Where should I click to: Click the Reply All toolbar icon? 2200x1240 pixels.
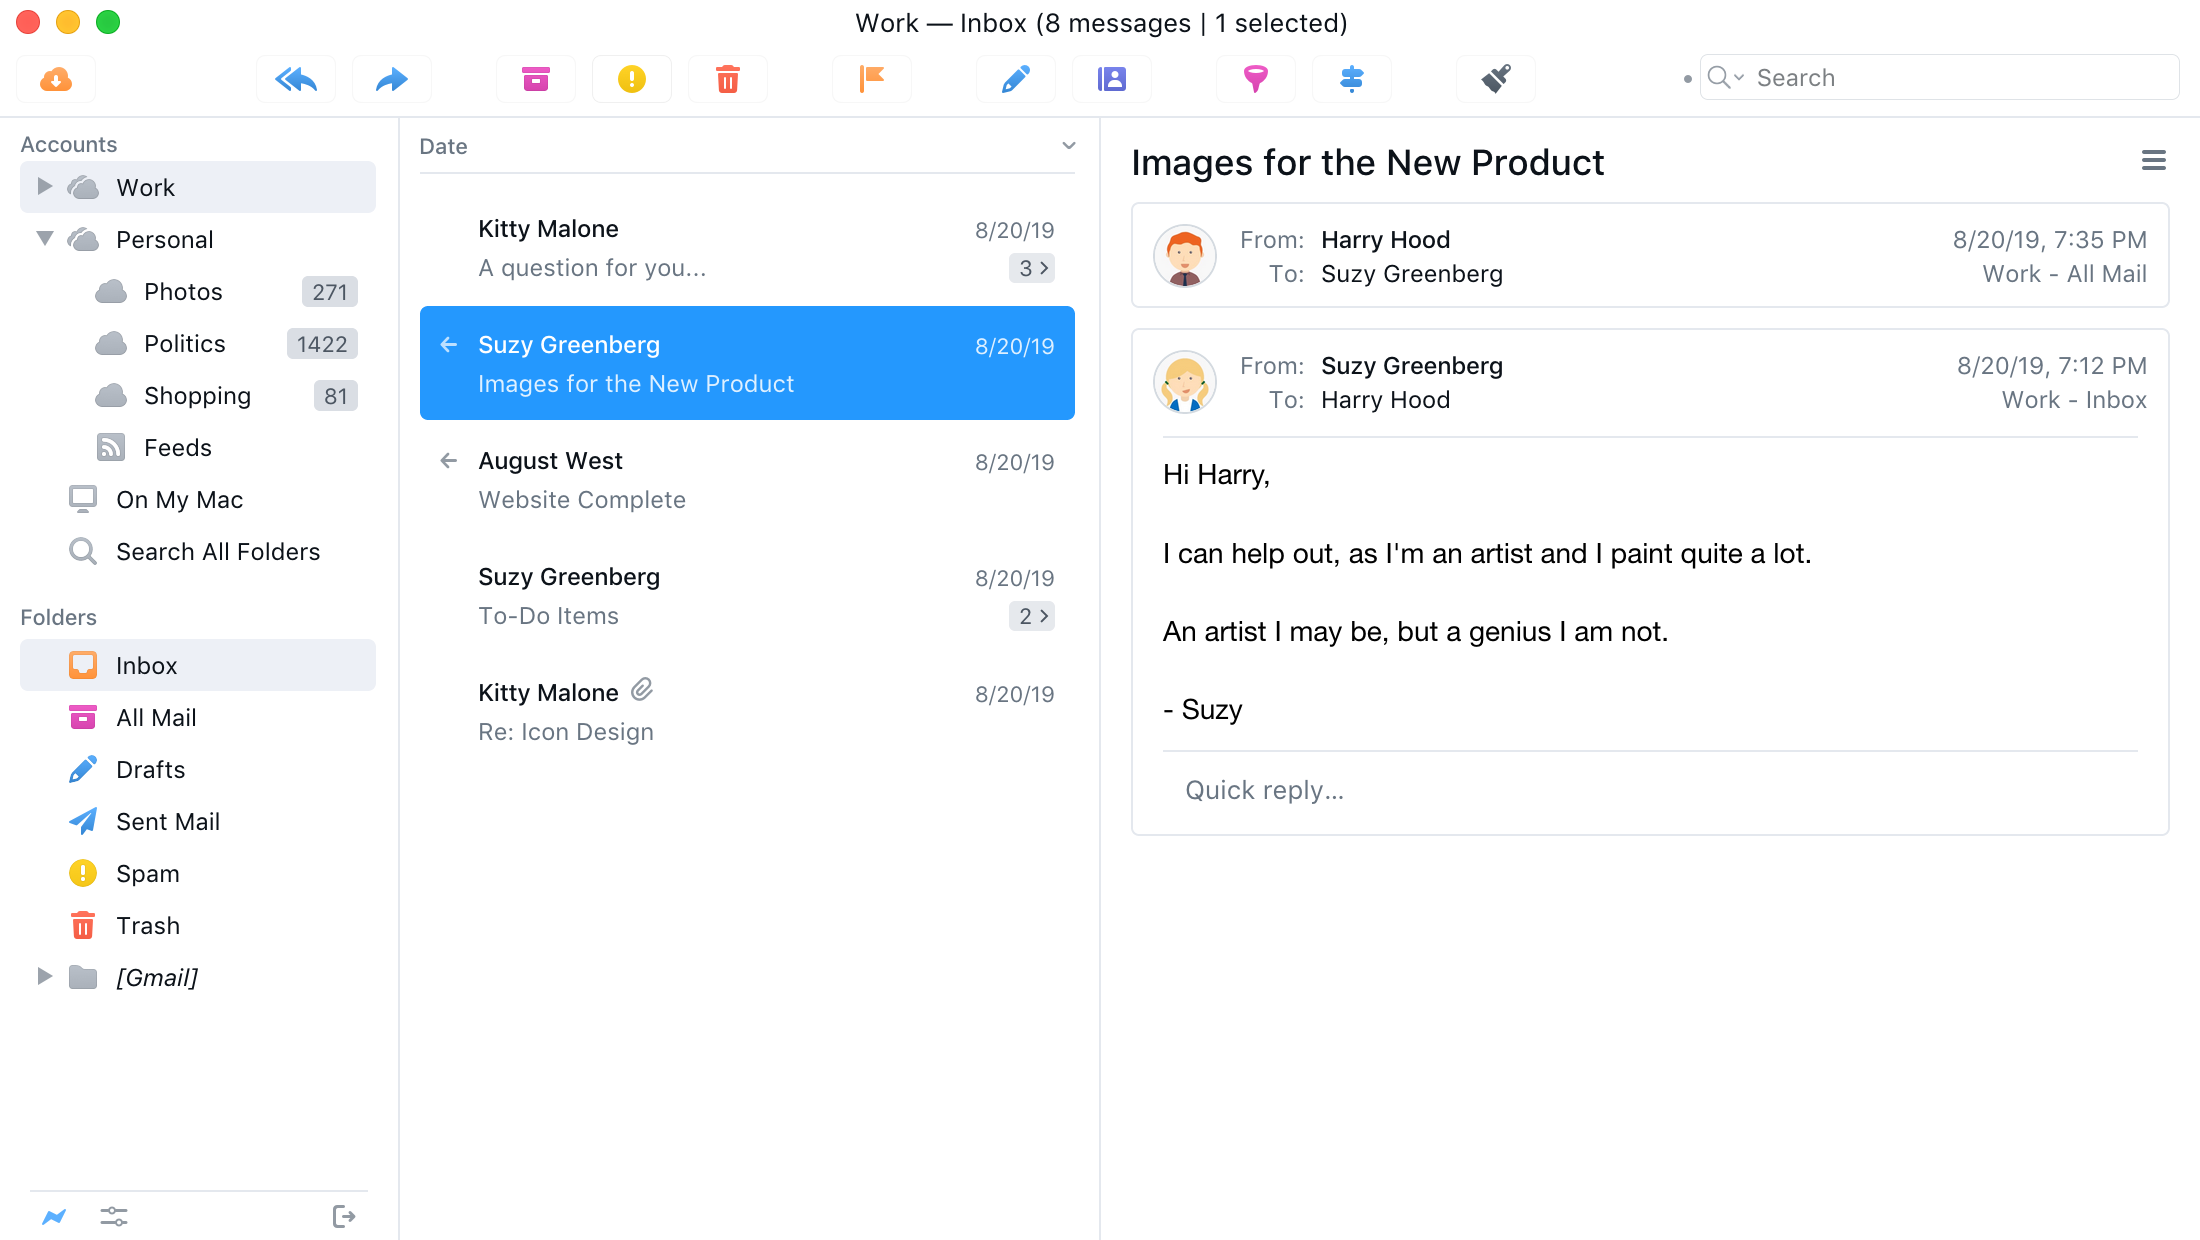click(296, 79)
